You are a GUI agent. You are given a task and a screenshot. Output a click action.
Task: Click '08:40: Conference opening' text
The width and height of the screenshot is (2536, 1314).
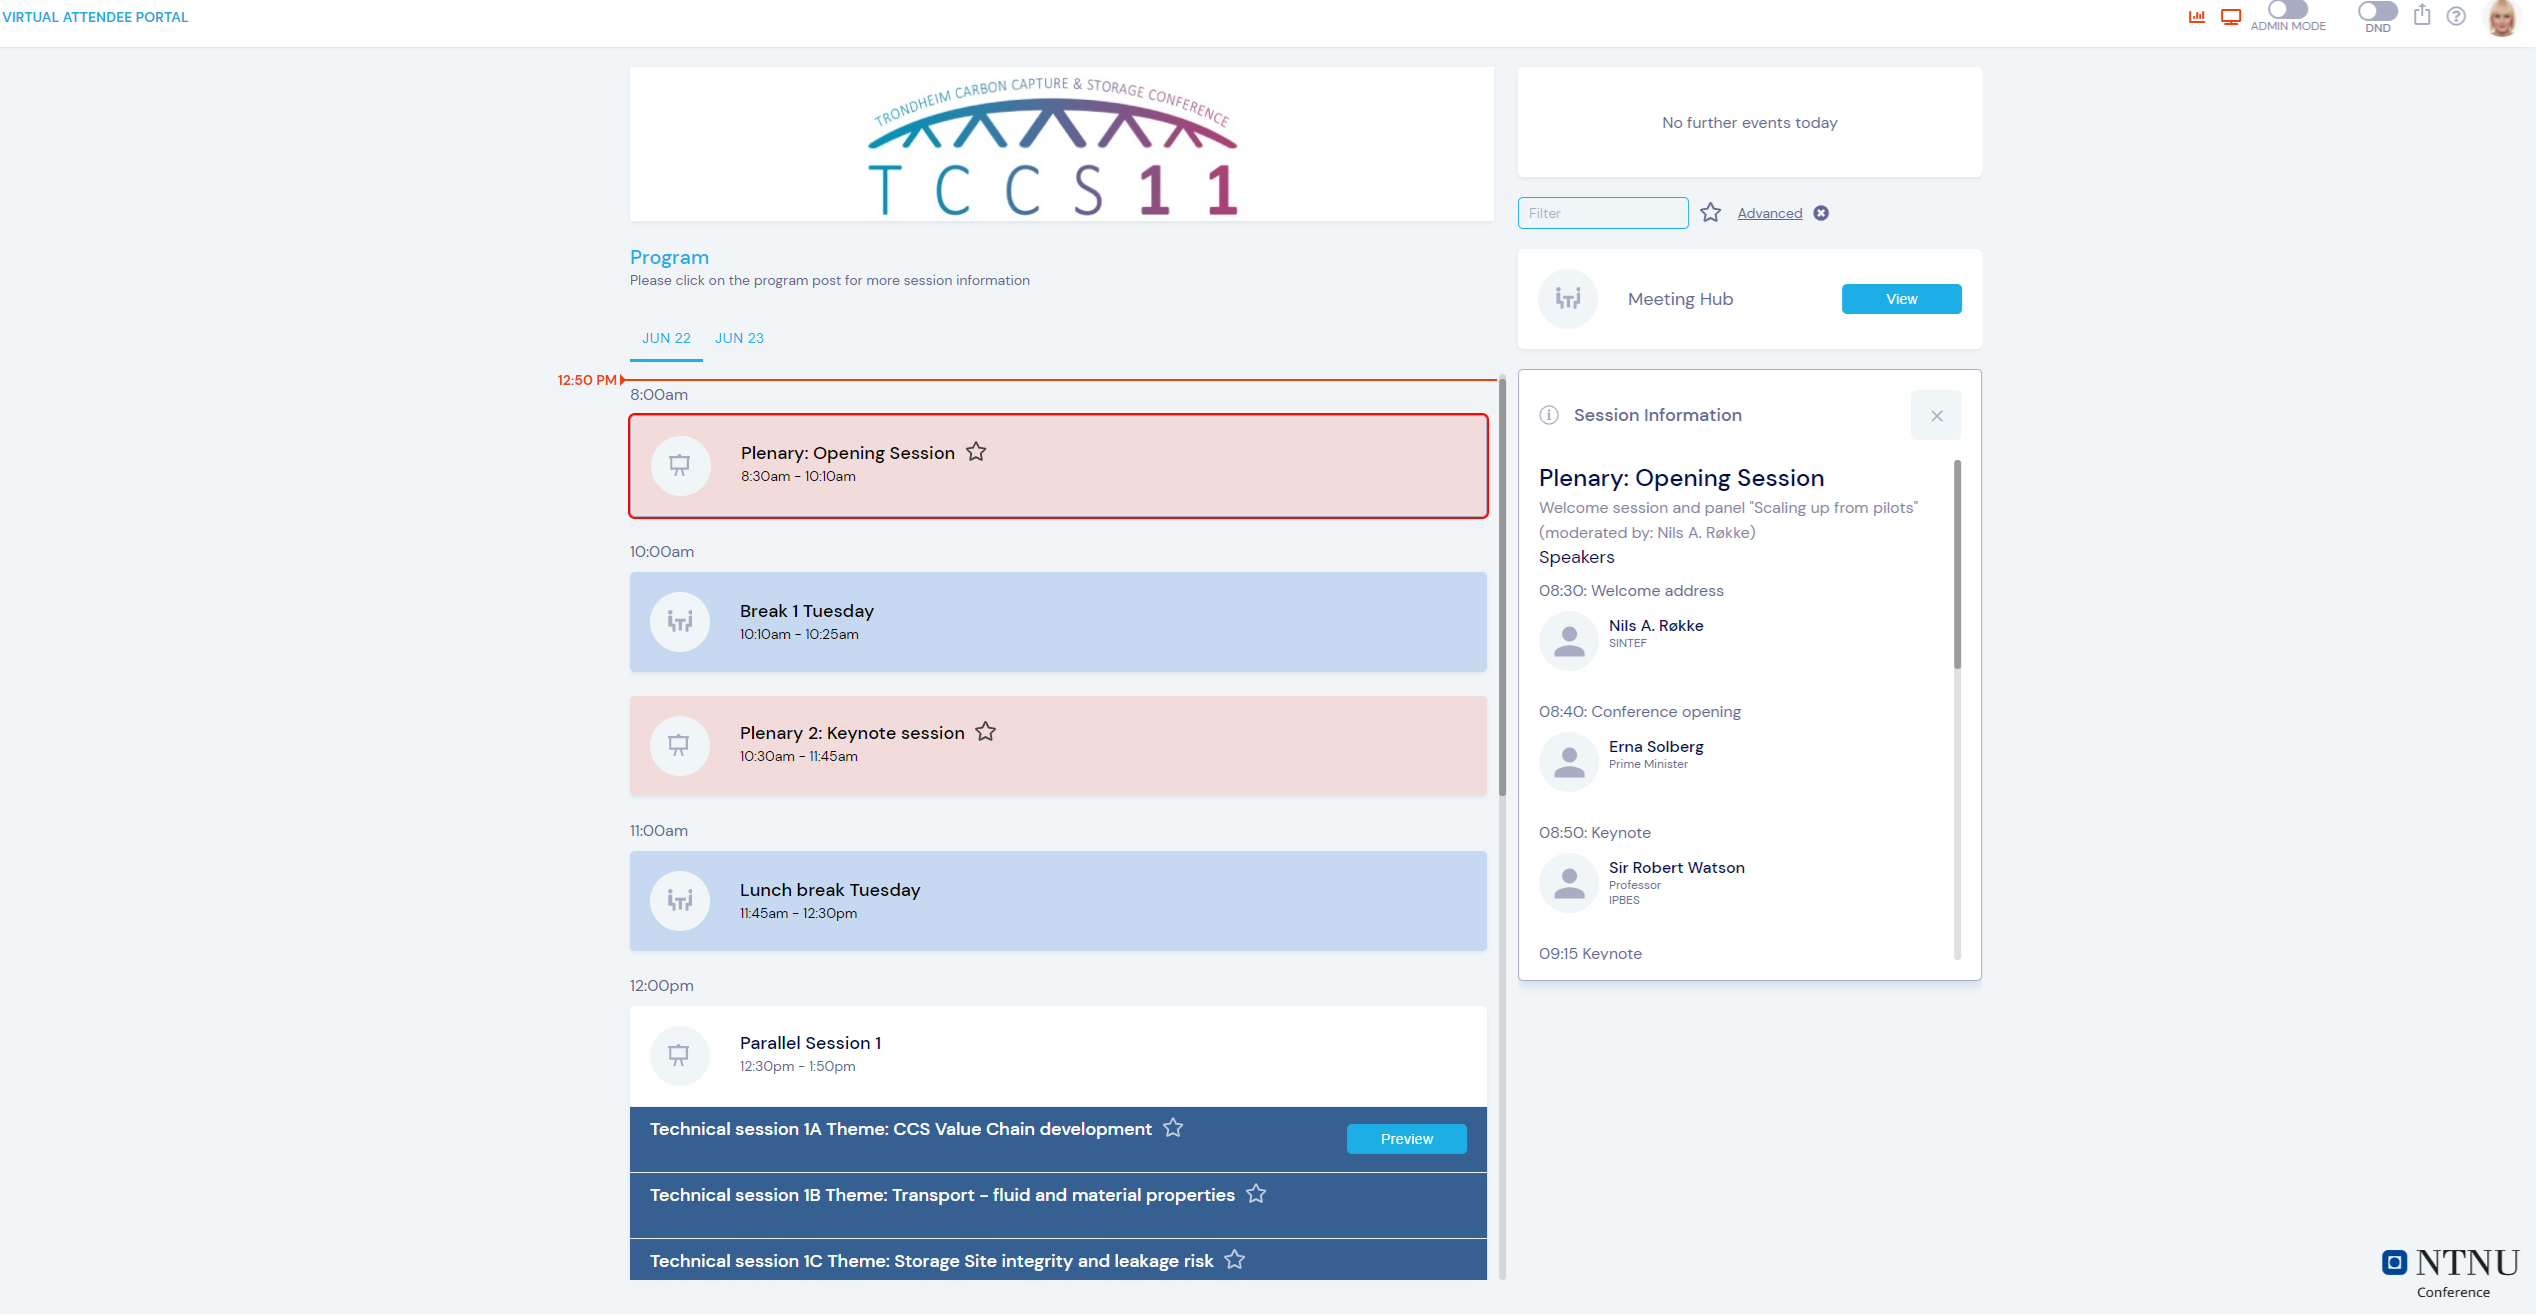pyautogui.click(x=1640, y=712)
